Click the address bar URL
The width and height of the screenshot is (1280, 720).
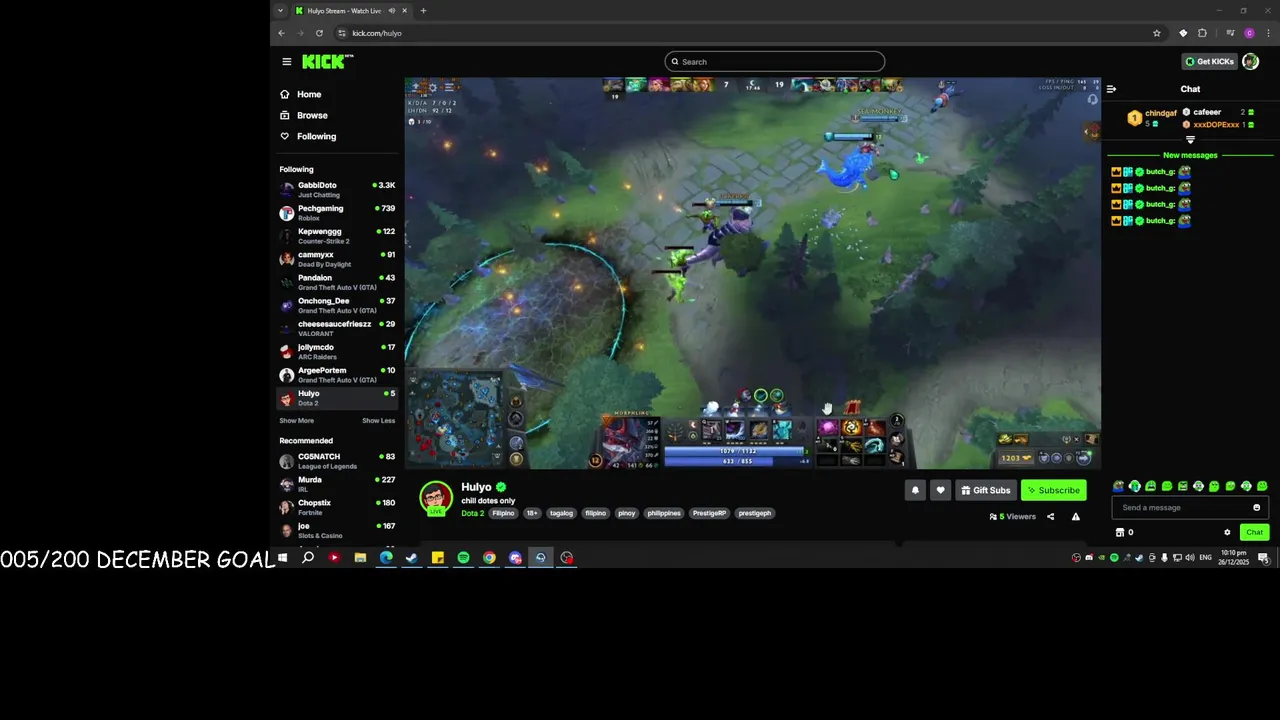[x=377, y=33]
